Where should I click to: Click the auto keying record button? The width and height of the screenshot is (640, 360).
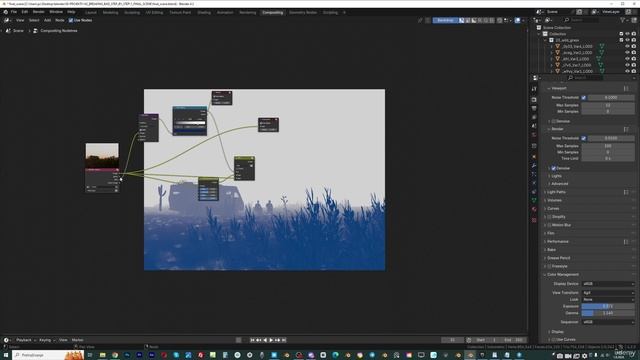pyautogui.click(x=238, y=340)
